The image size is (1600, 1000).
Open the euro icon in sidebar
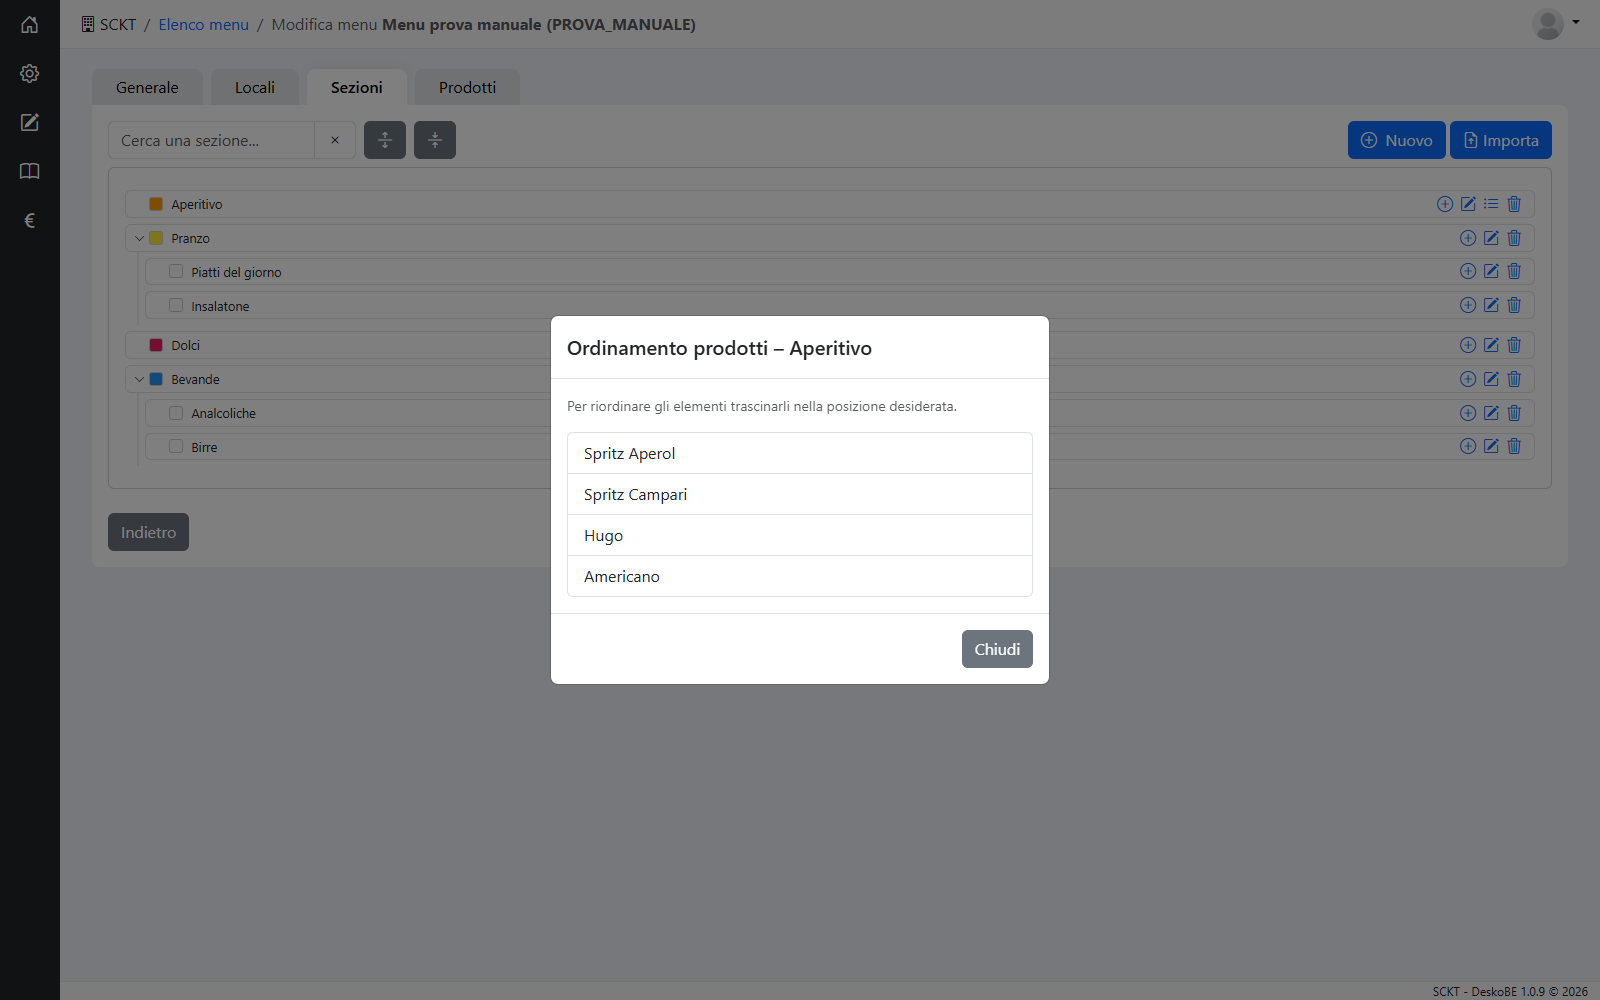click(x=30, y=220)
